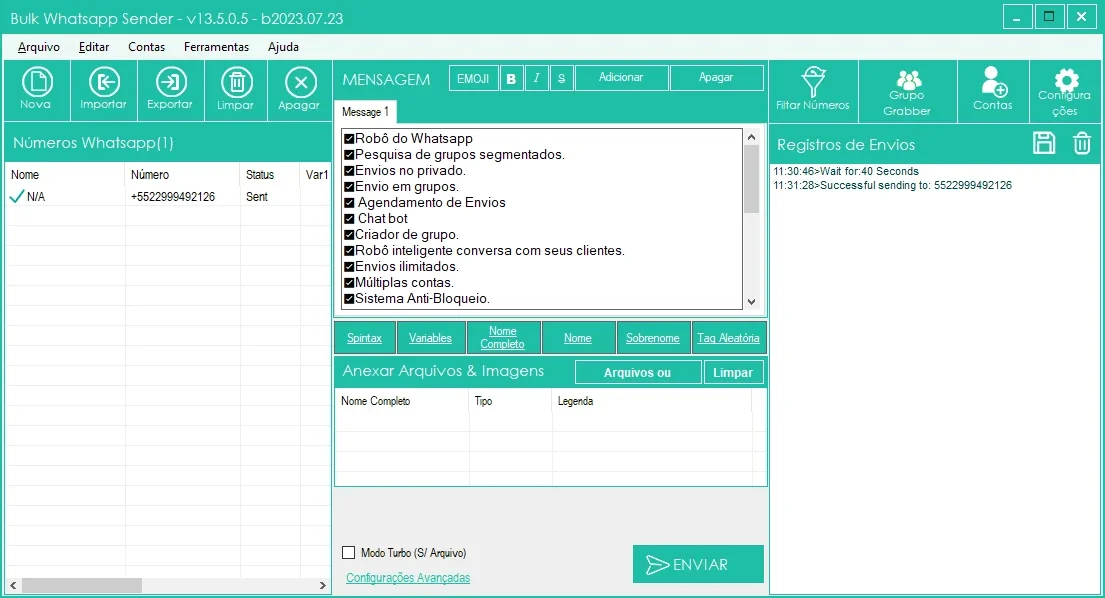Open the Configurações Avançadas link
Screen dimensions: 1105x598
408,578
